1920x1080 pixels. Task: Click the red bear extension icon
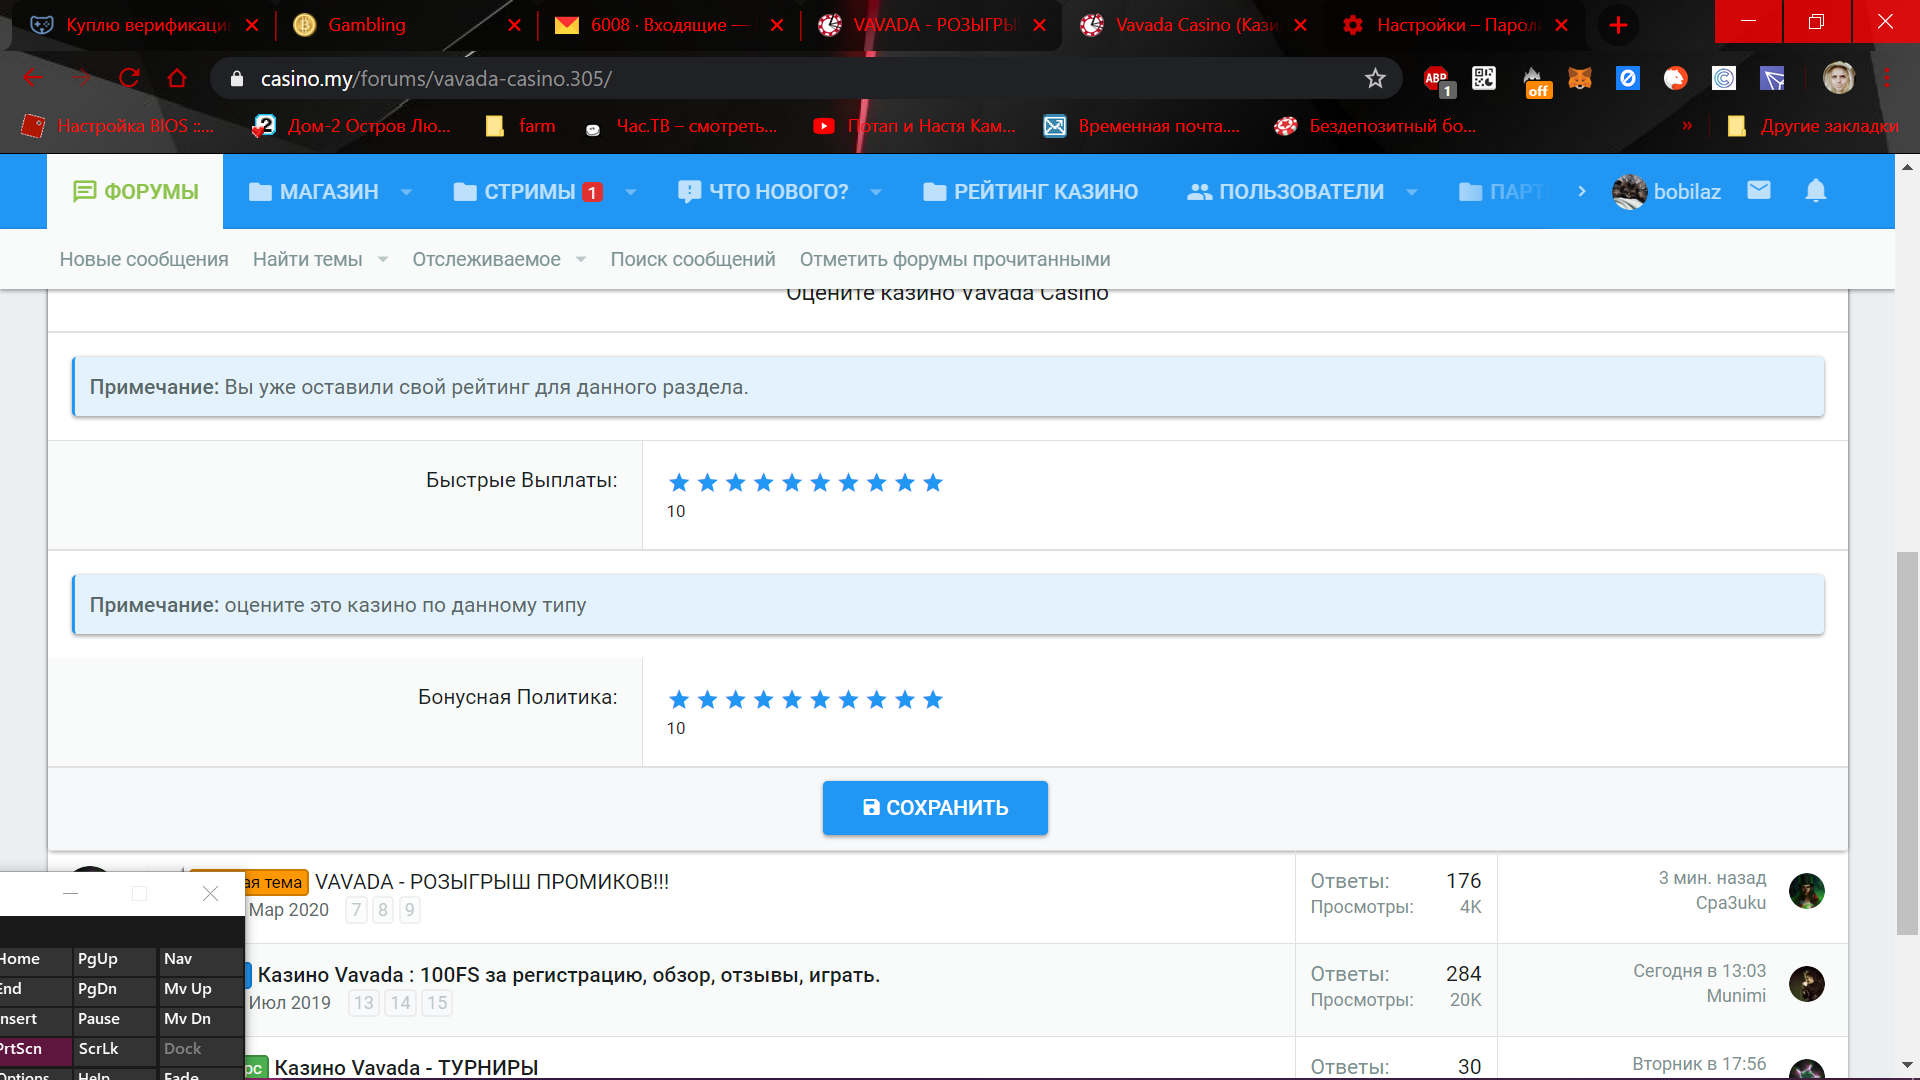point(1676,78)
